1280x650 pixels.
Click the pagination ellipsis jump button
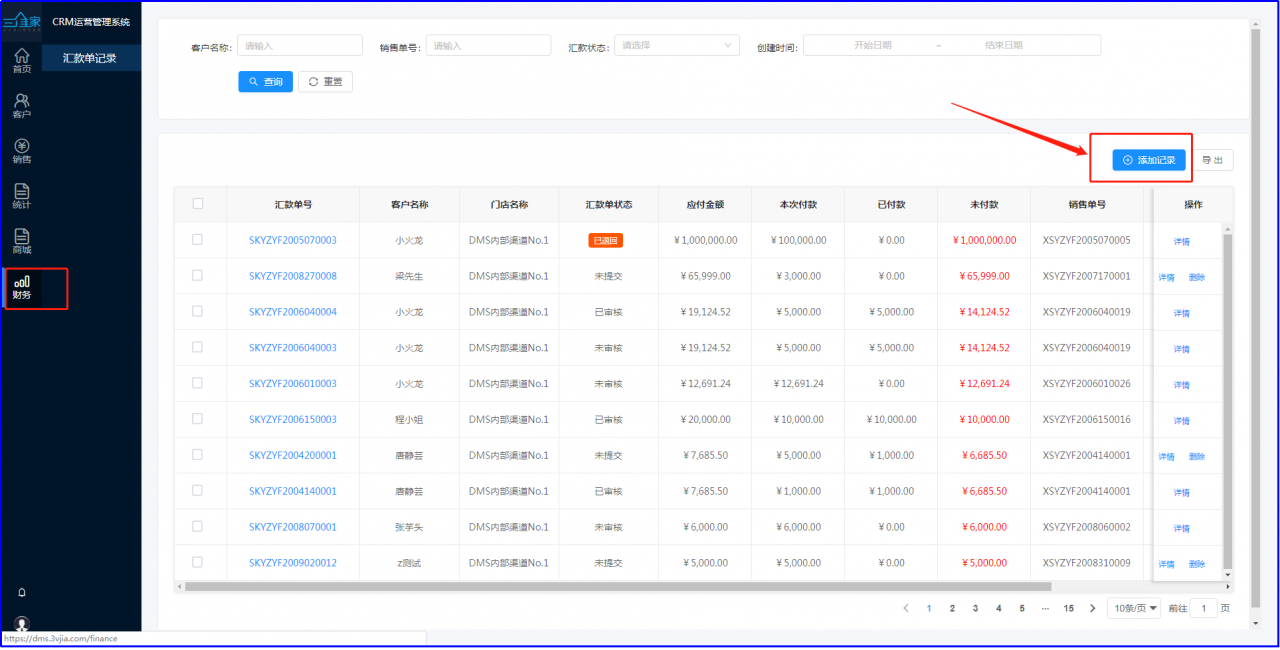(x=1045, y=608)
